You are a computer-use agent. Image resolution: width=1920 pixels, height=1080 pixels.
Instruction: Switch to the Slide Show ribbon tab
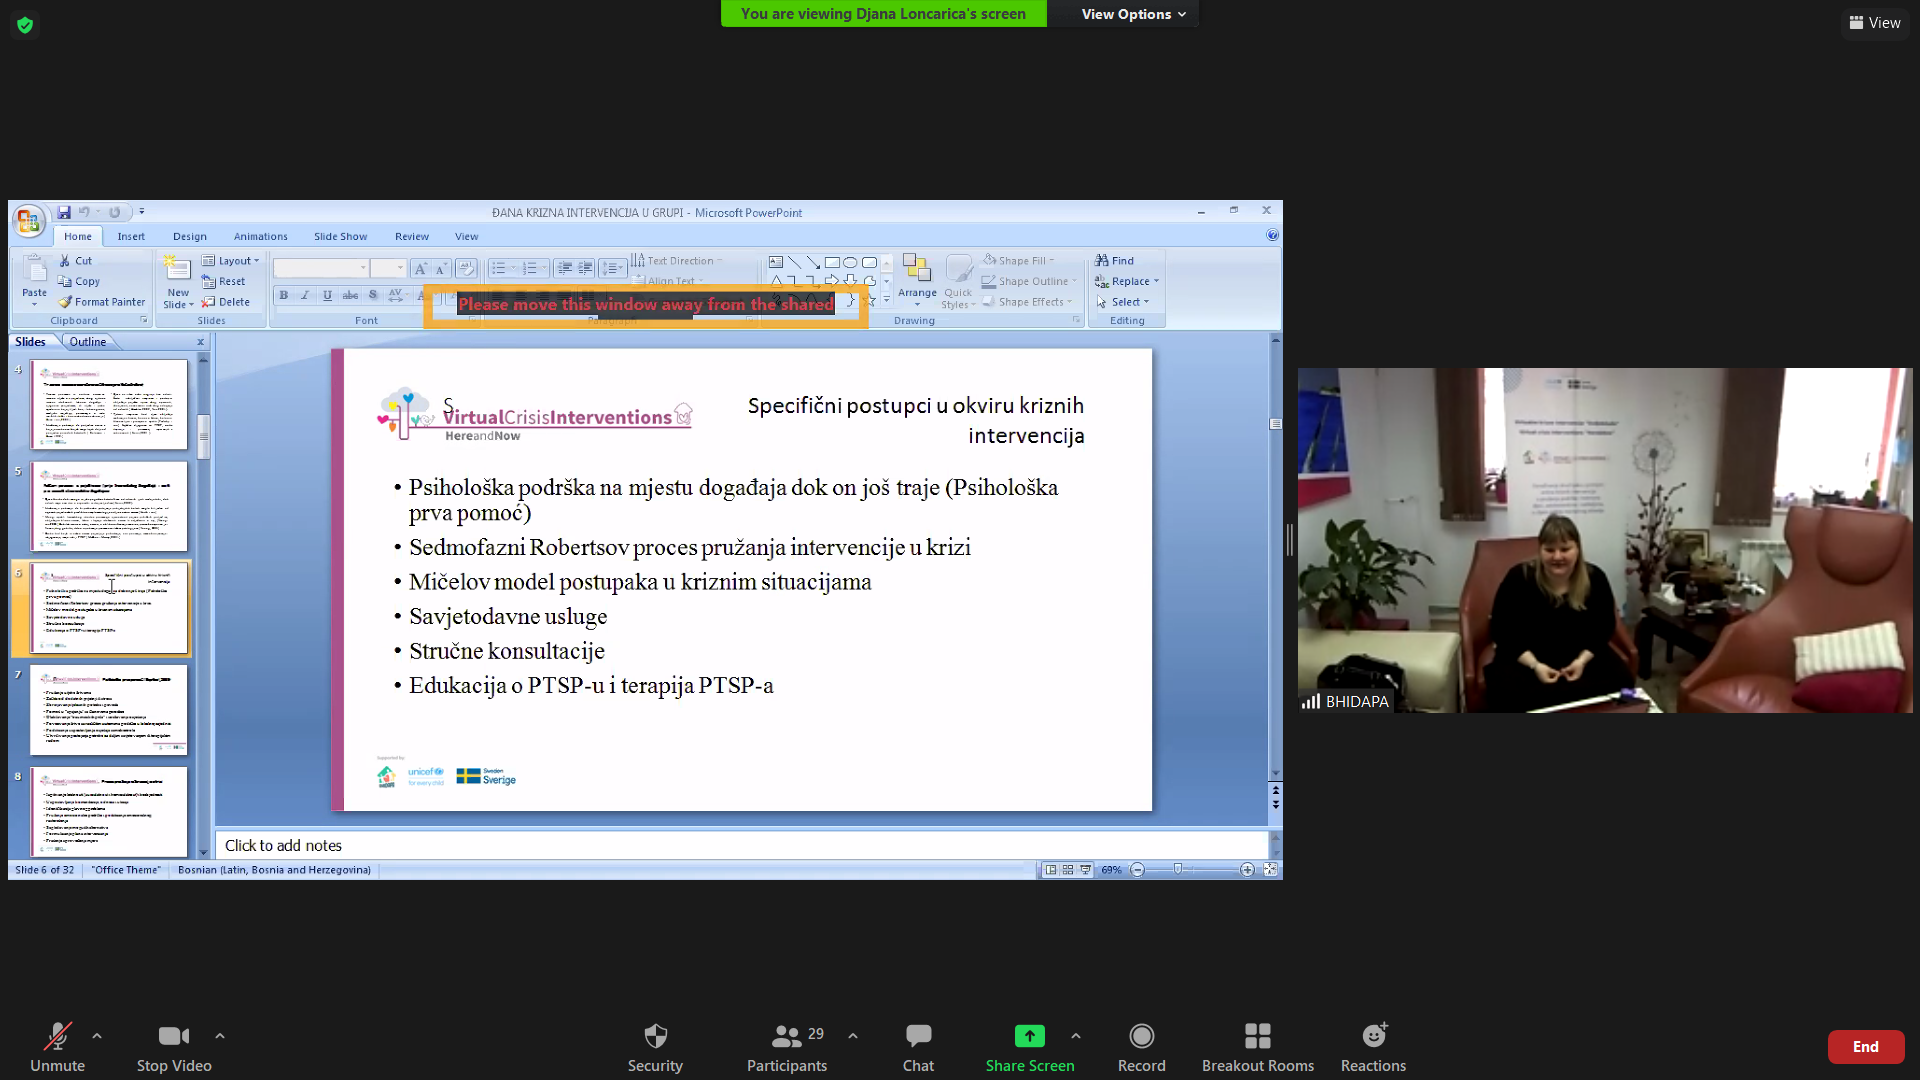click(340, 237)
